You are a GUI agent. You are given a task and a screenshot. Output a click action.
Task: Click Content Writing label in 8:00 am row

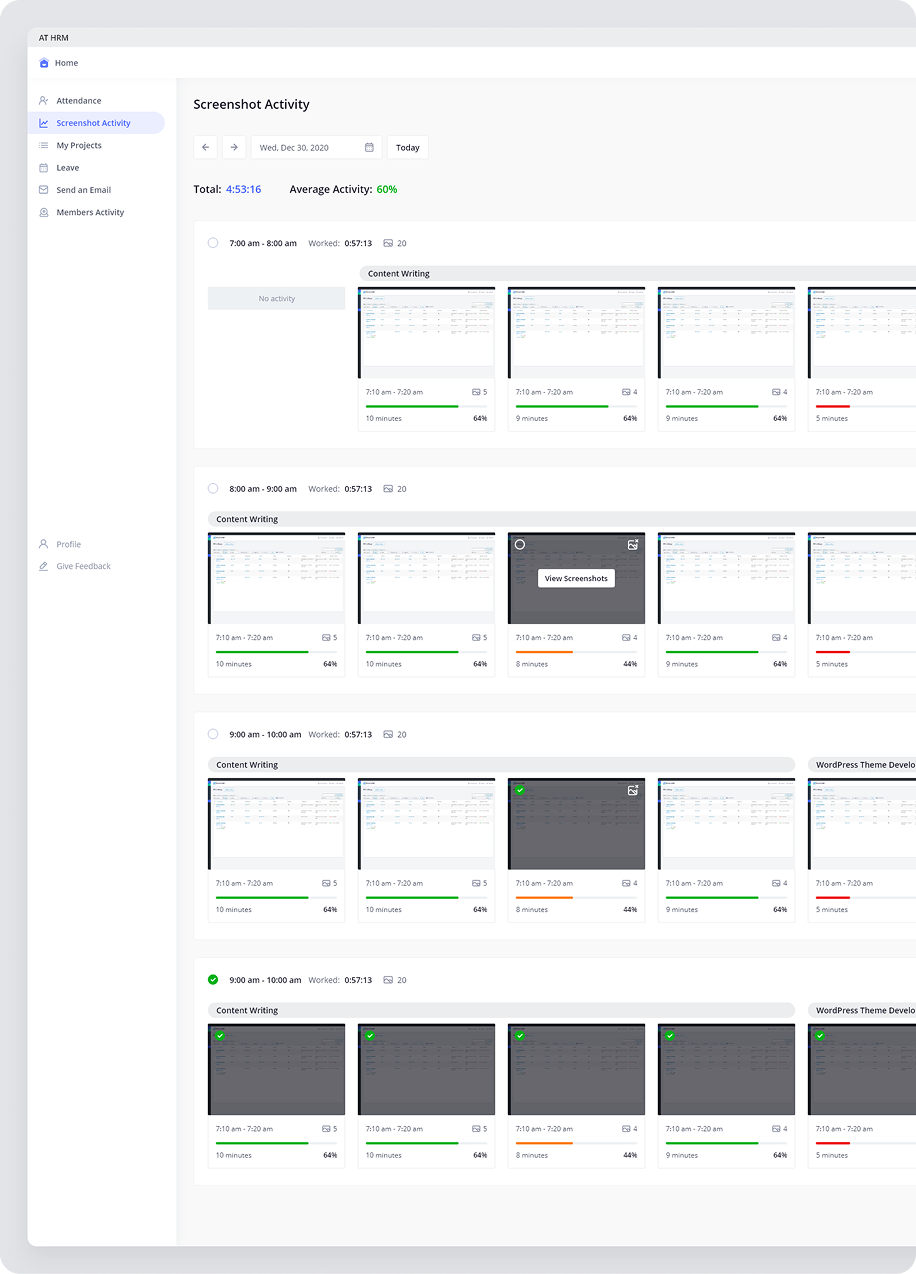point(247,519)
